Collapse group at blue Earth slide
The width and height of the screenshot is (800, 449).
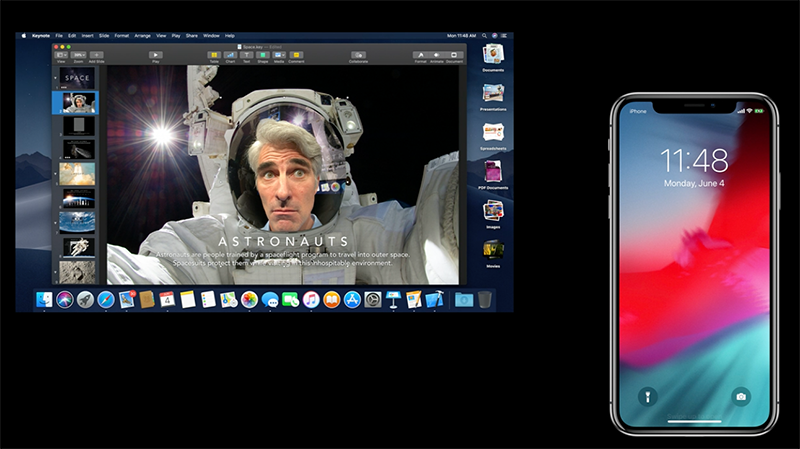point(56,223)
